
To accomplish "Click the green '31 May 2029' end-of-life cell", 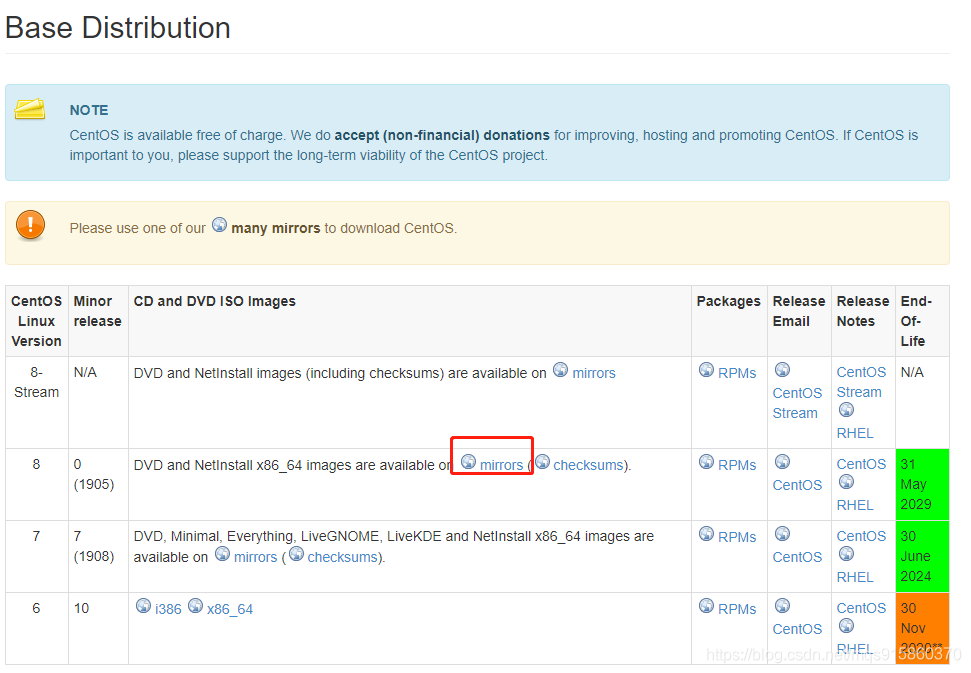I will 922,484.
